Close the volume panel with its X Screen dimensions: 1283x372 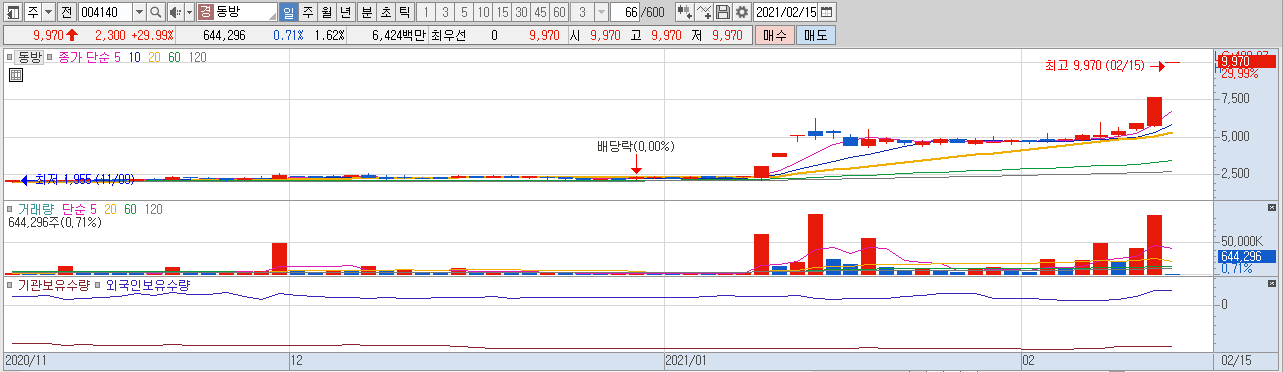click(1272, 209)
